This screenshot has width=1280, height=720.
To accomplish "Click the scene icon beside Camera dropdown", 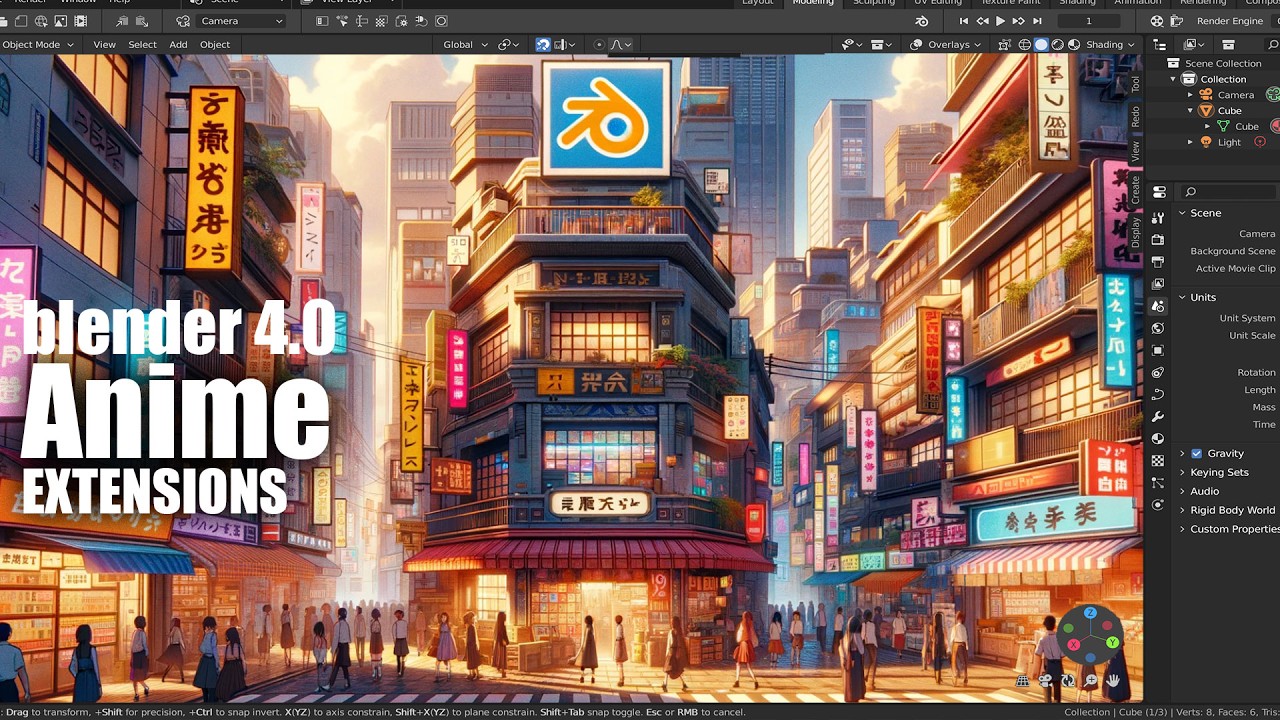I will 183,21.
